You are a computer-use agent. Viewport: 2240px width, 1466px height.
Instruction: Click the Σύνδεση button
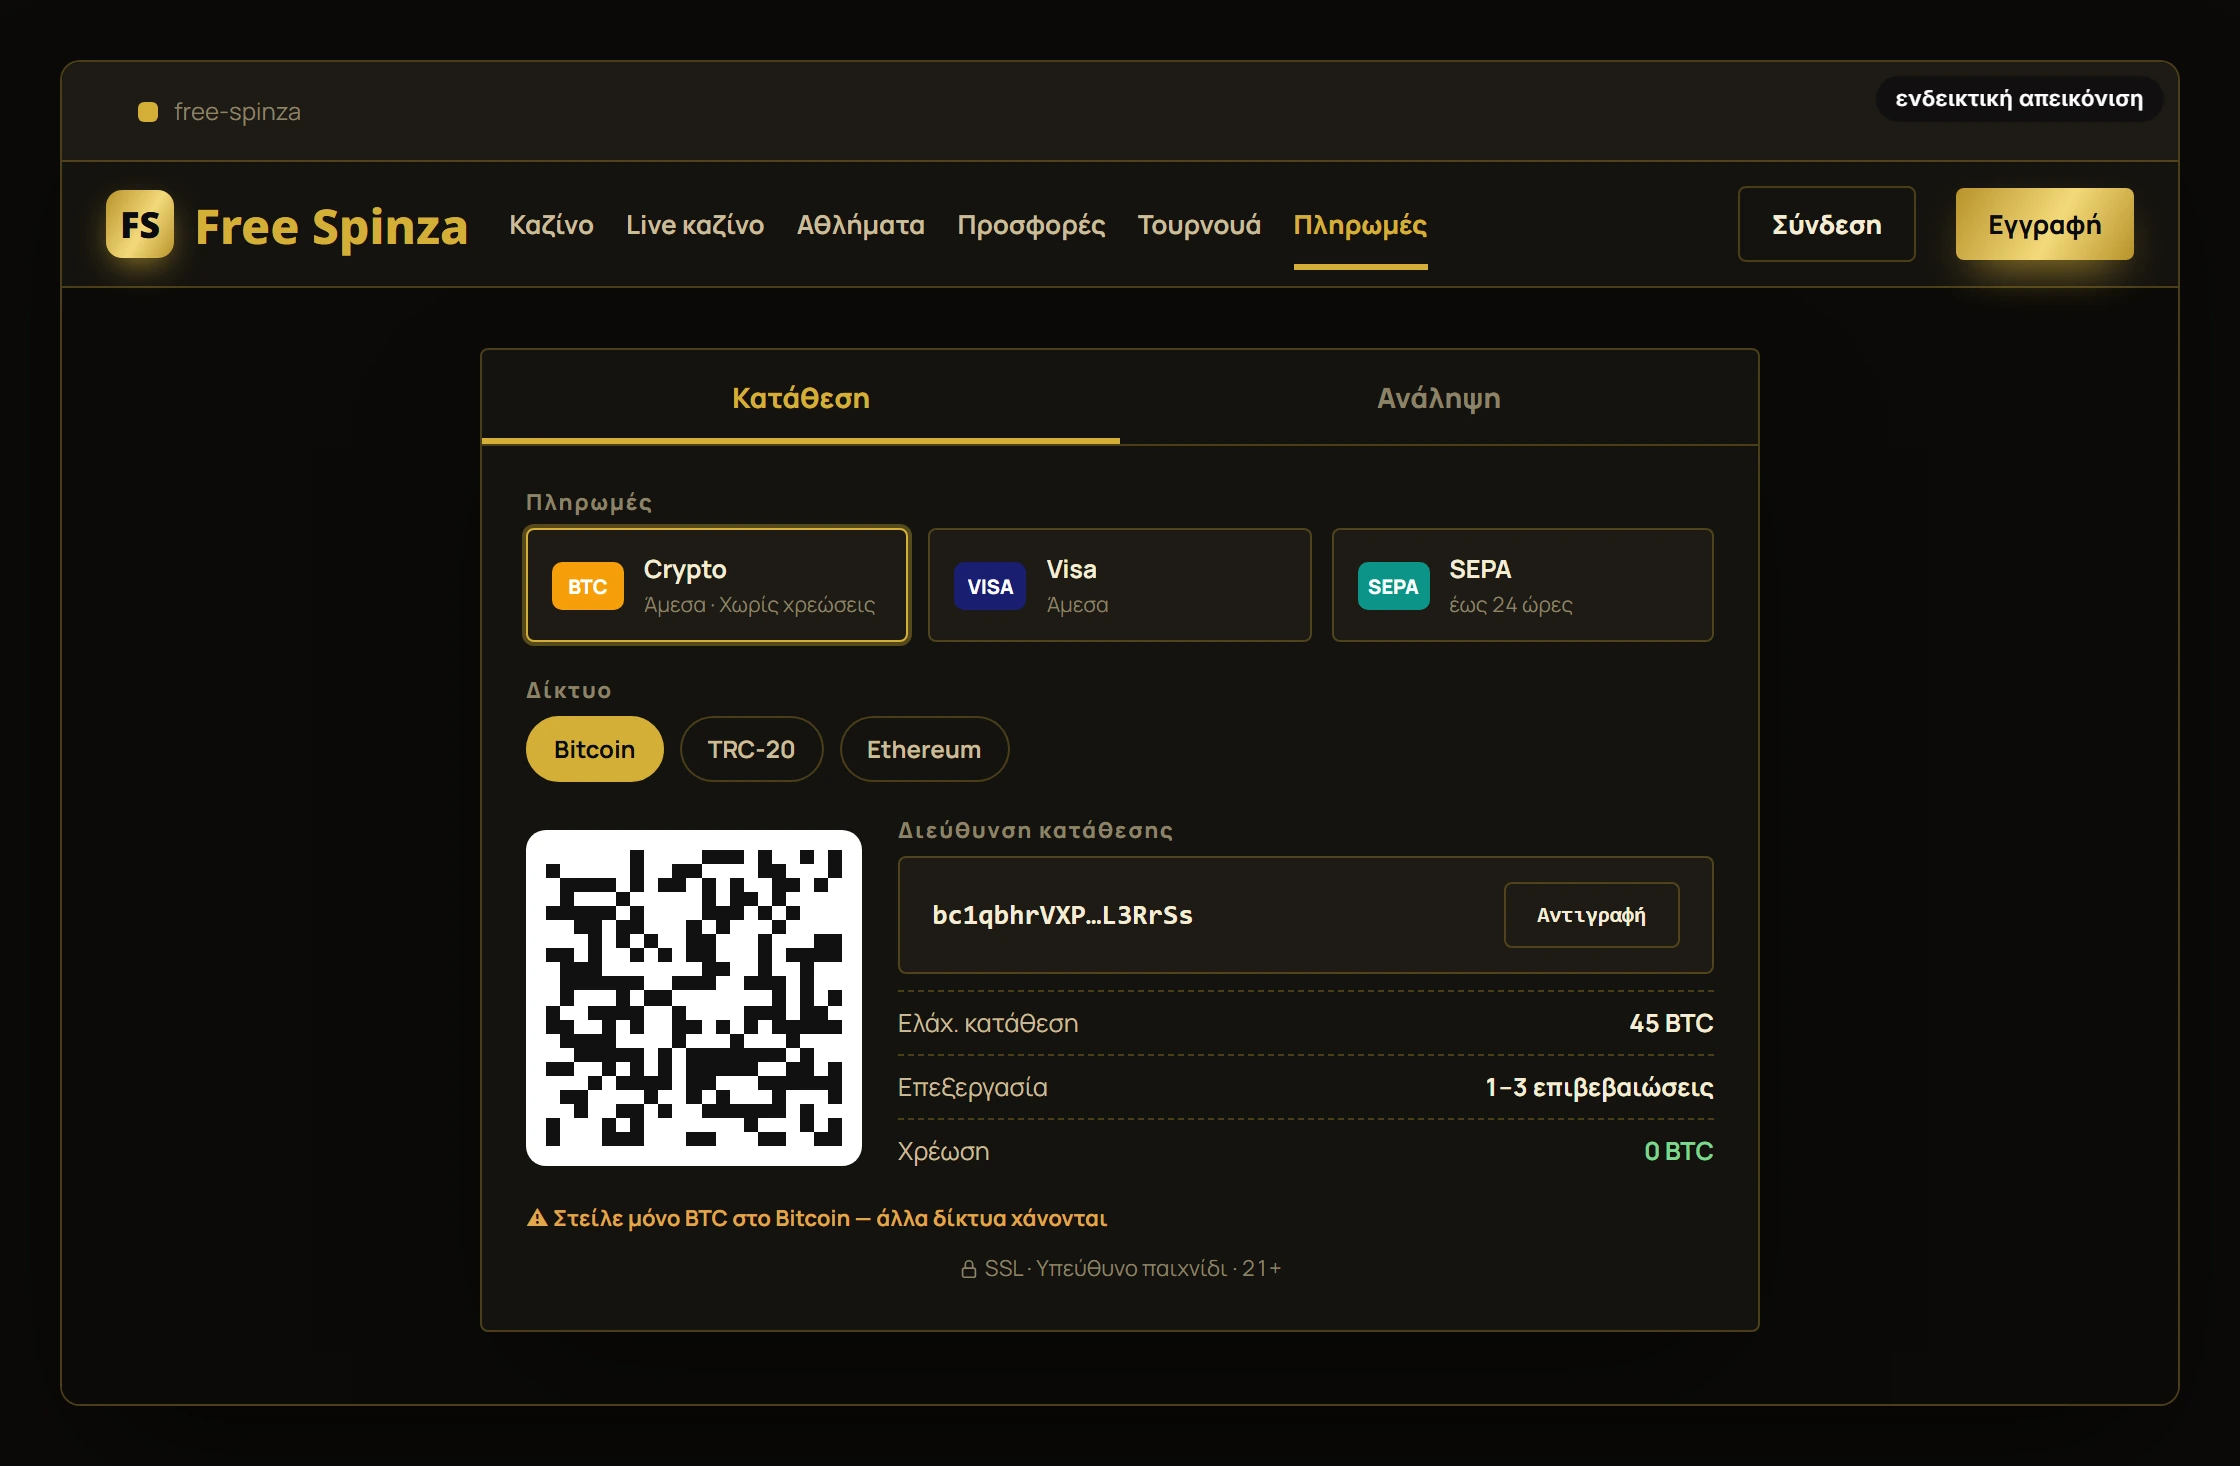pyautogui.click(x=1826, y=224)
